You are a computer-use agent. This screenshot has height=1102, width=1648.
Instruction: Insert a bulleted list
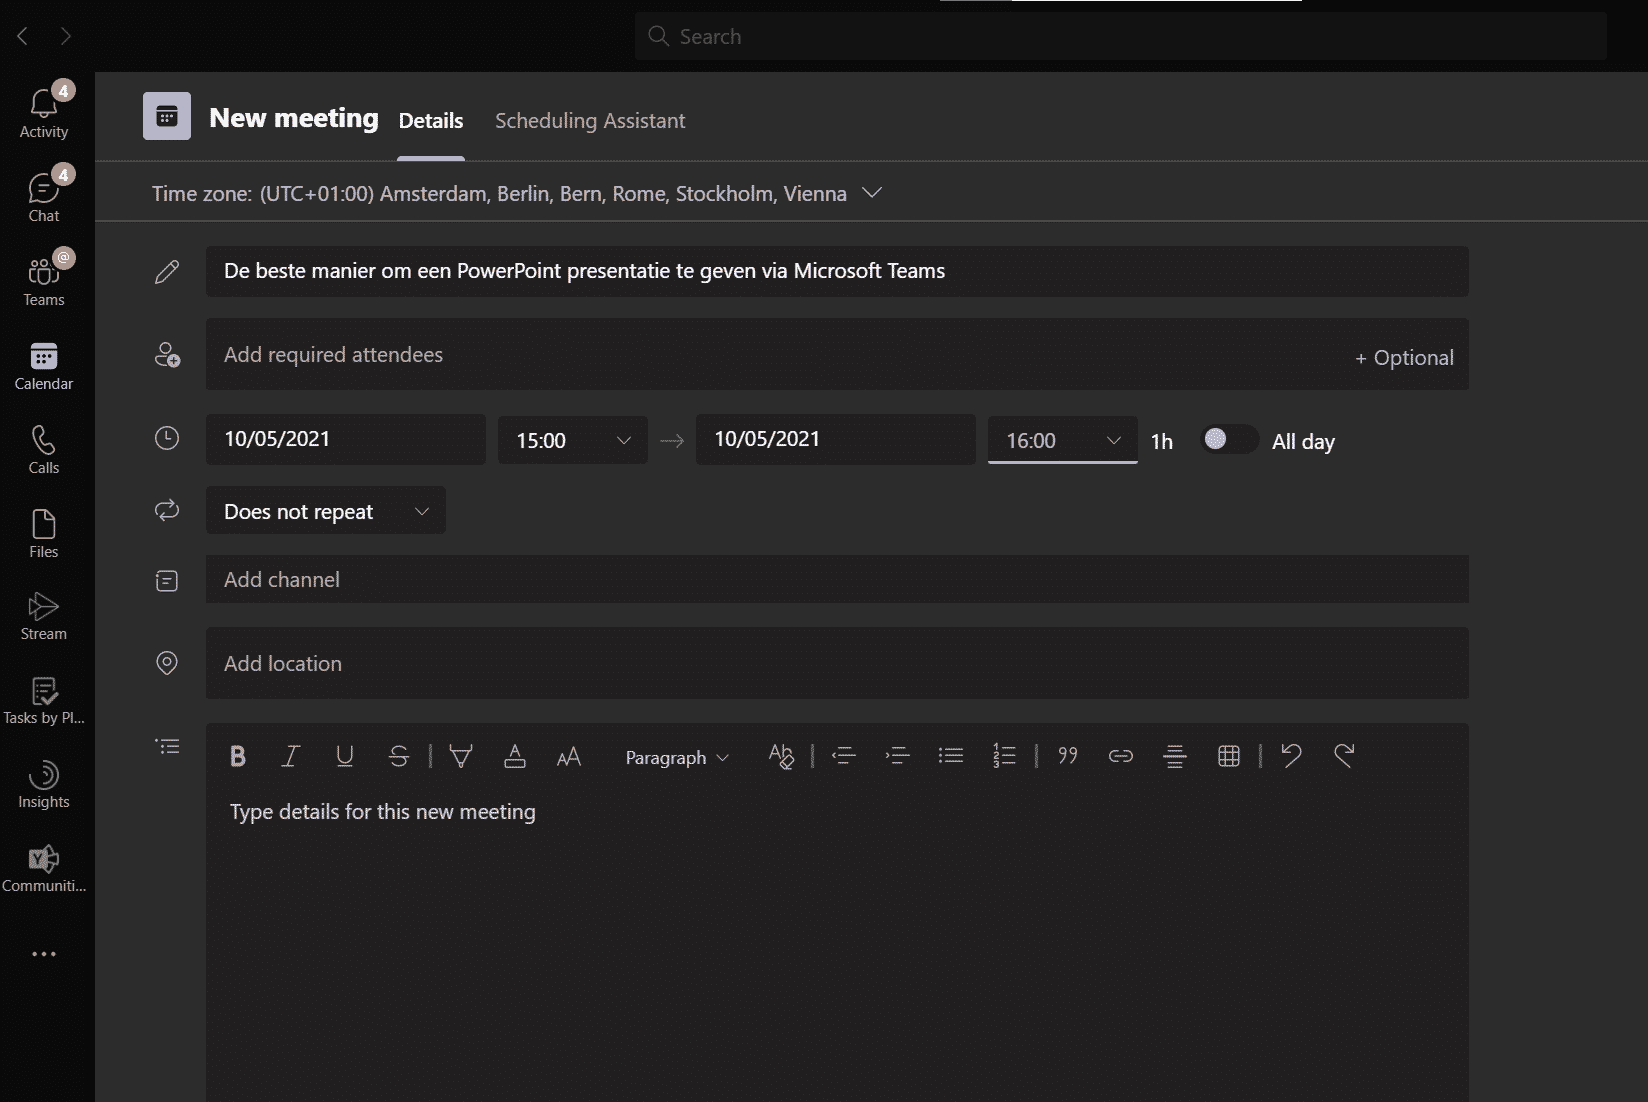pos(951,756)
